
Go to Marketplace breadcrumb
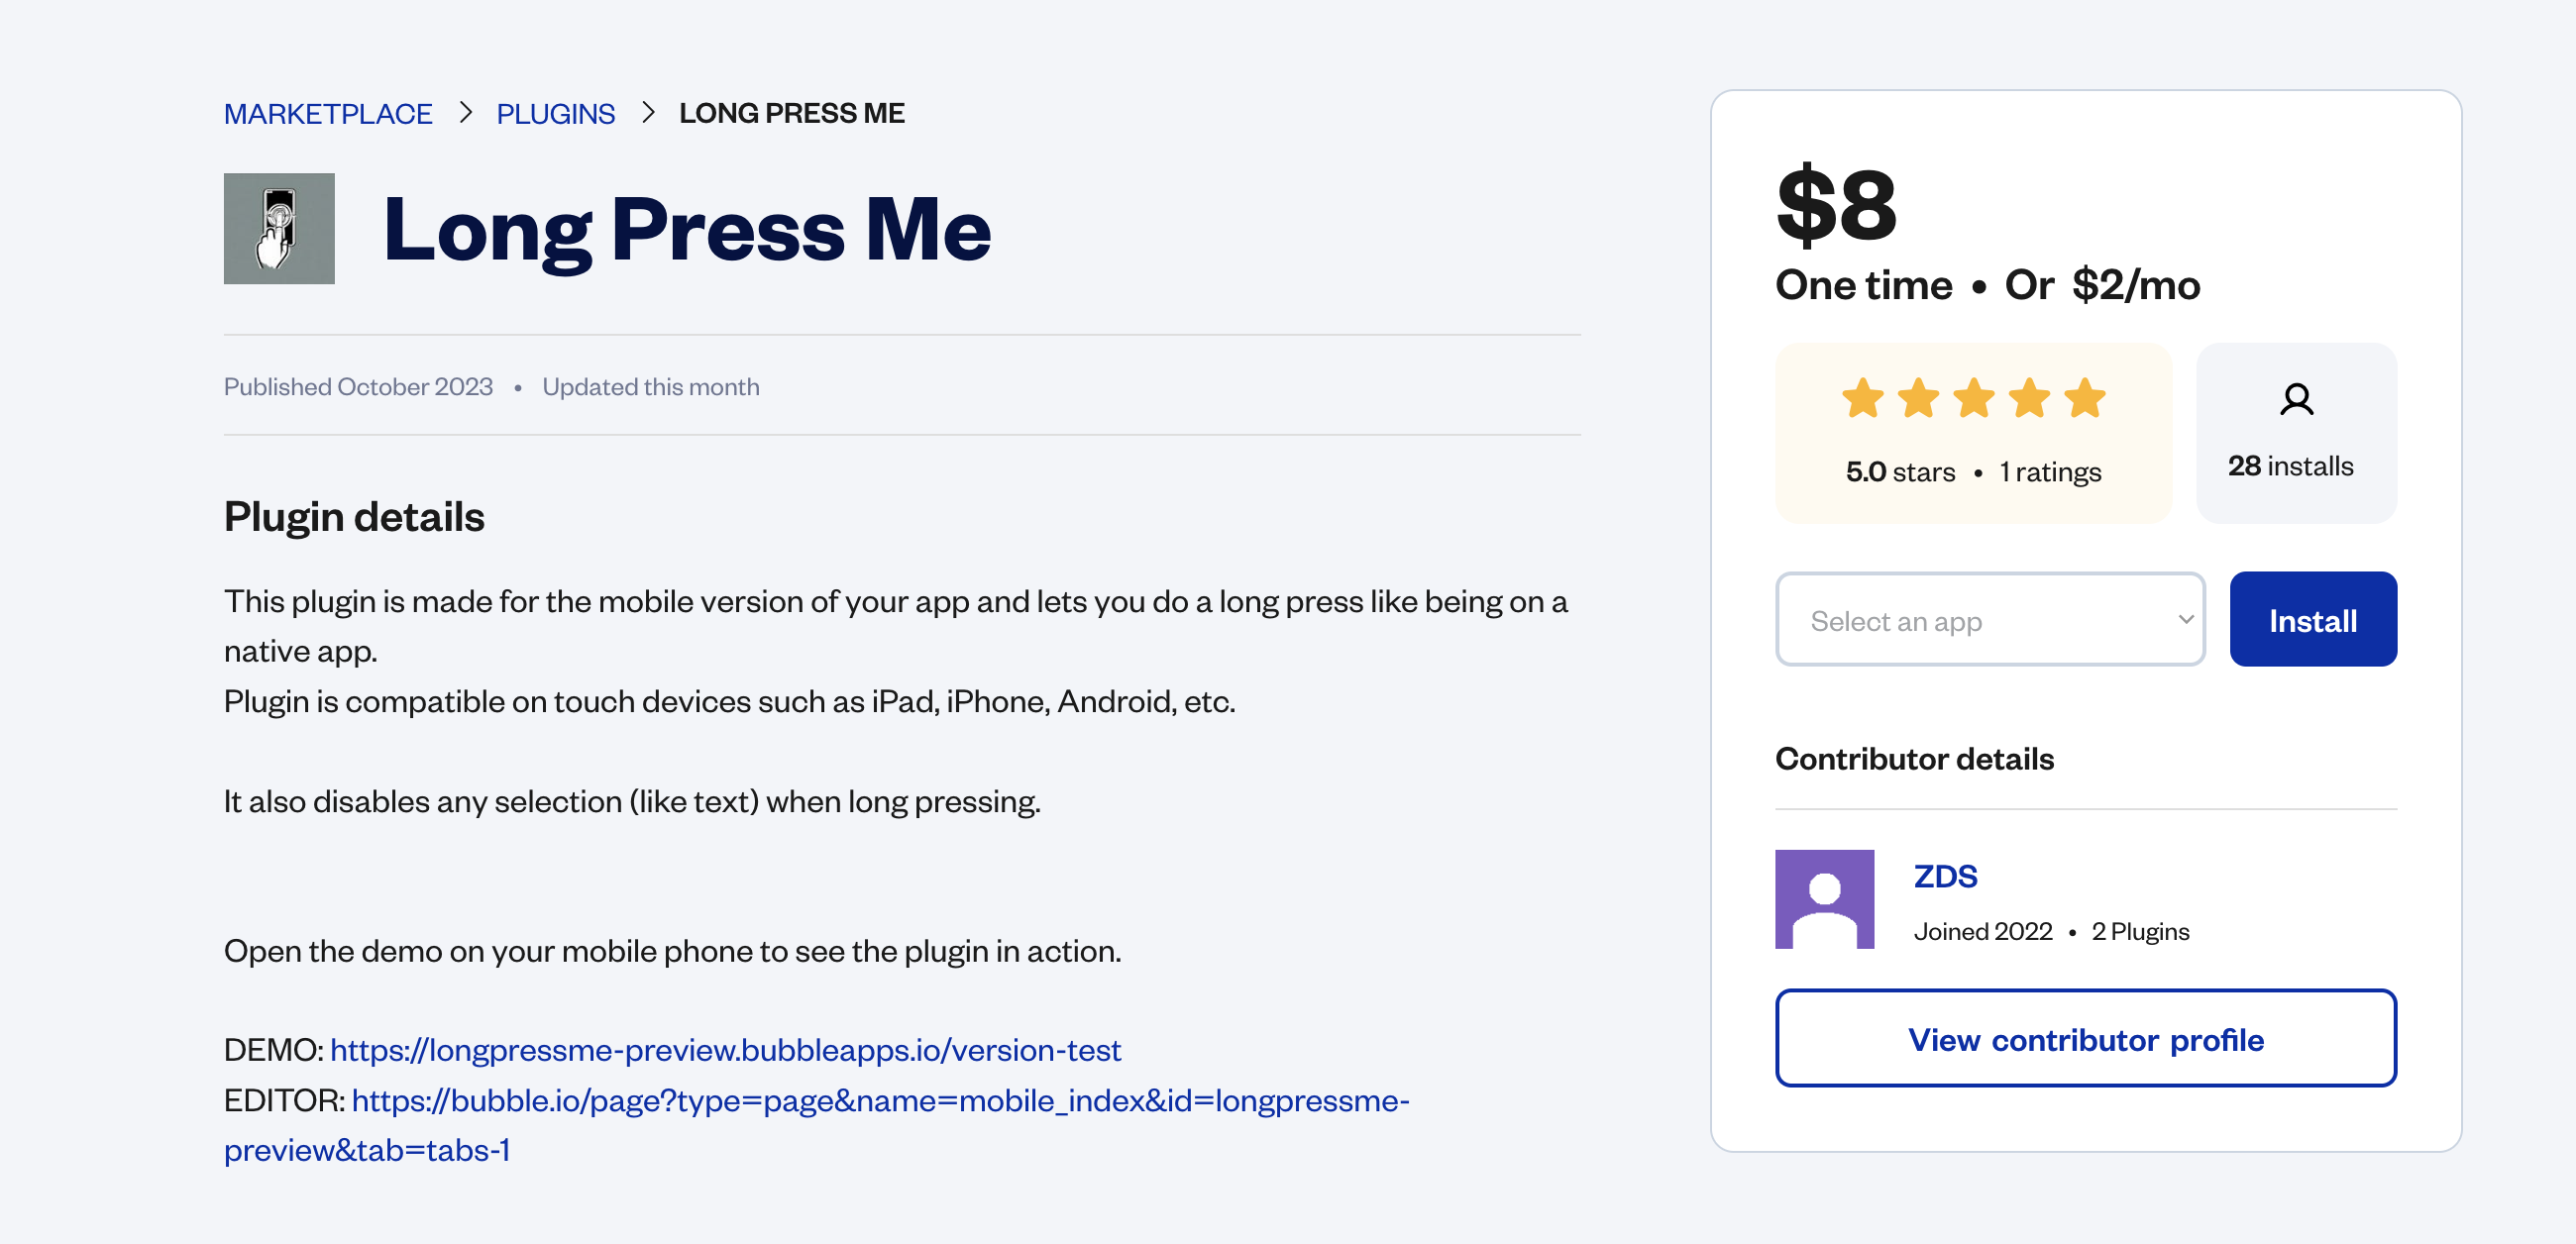pos(328,114)
